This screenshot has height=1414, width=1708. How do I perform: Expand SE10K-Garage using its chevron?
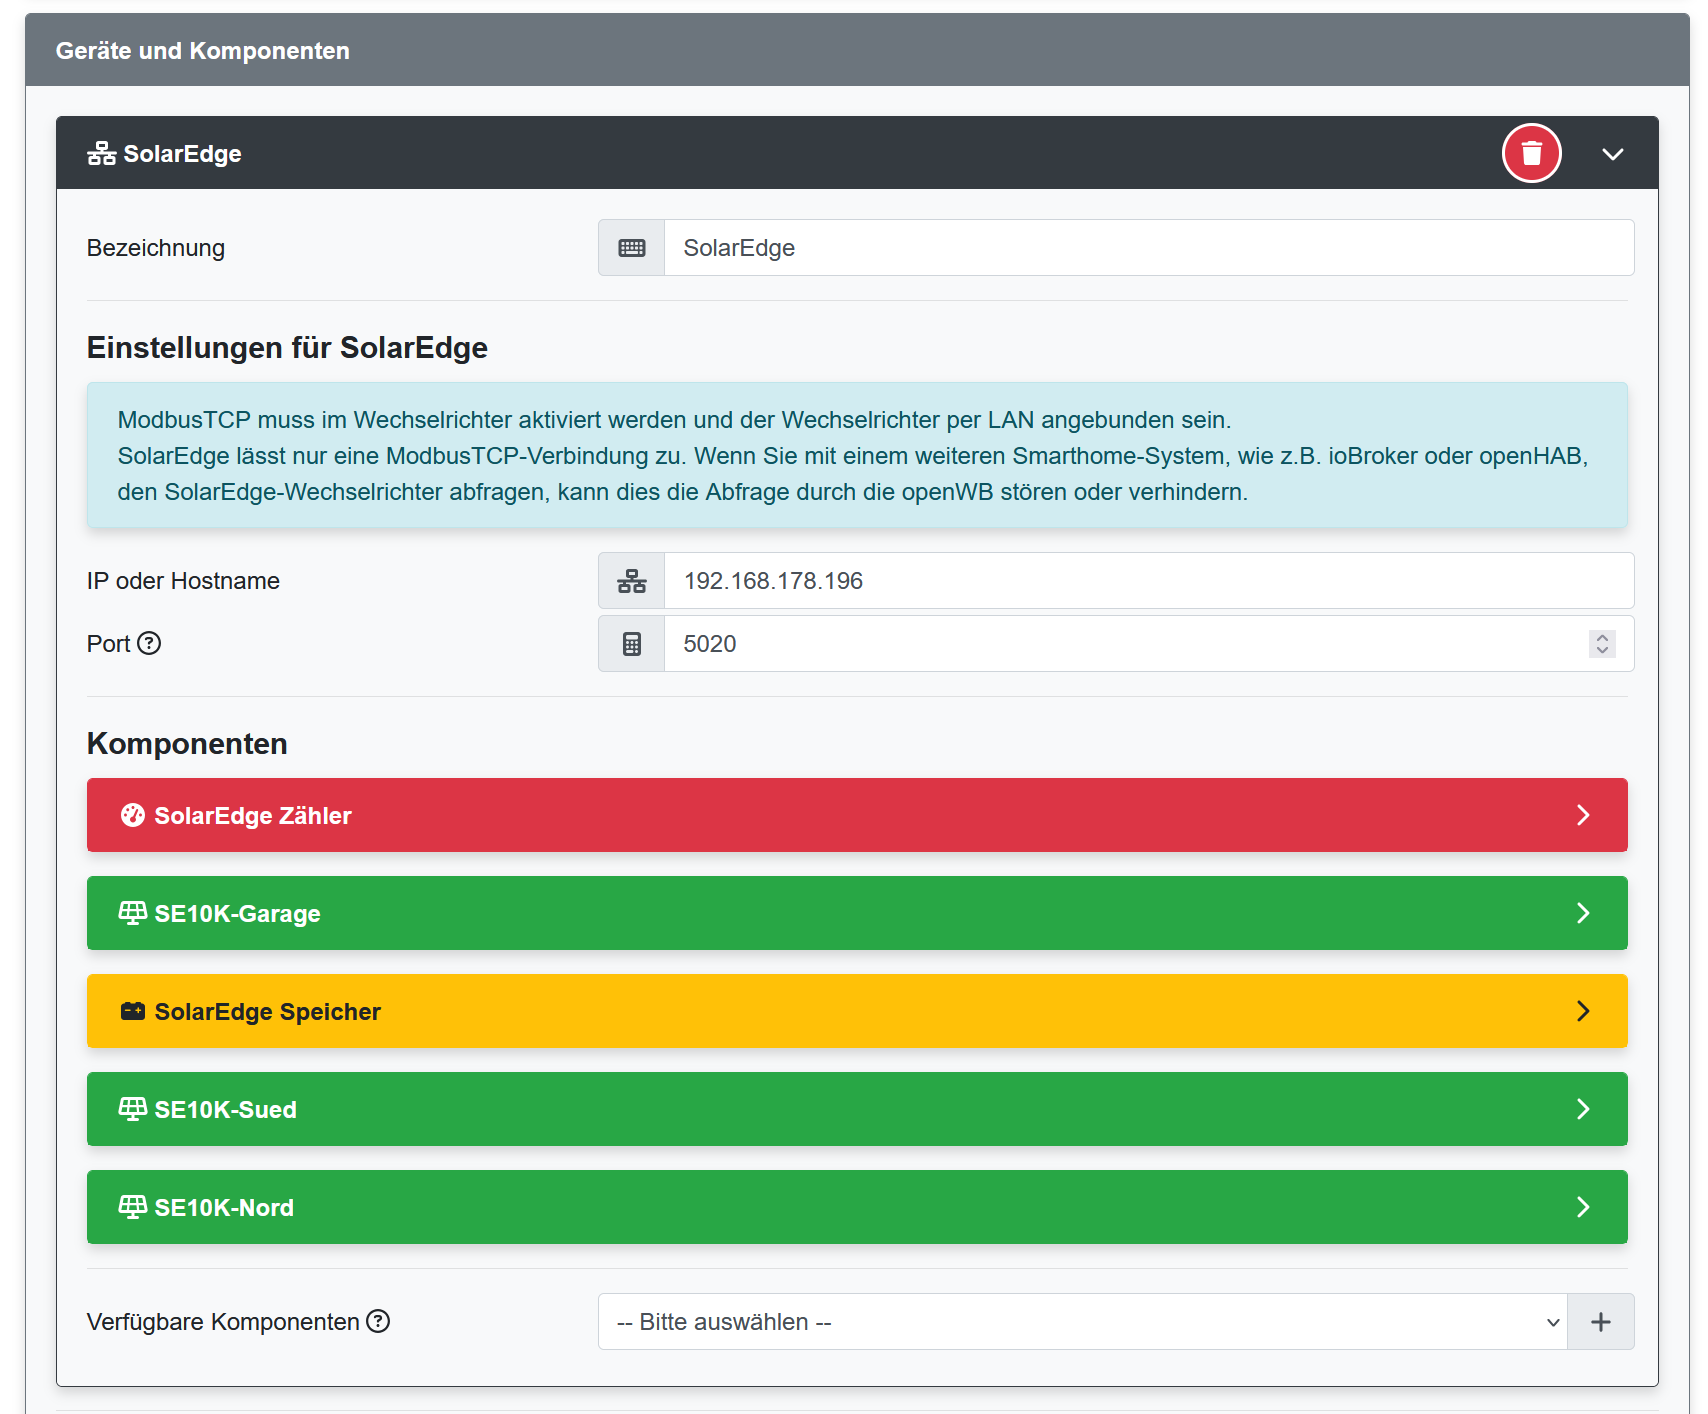point(1583,913)
